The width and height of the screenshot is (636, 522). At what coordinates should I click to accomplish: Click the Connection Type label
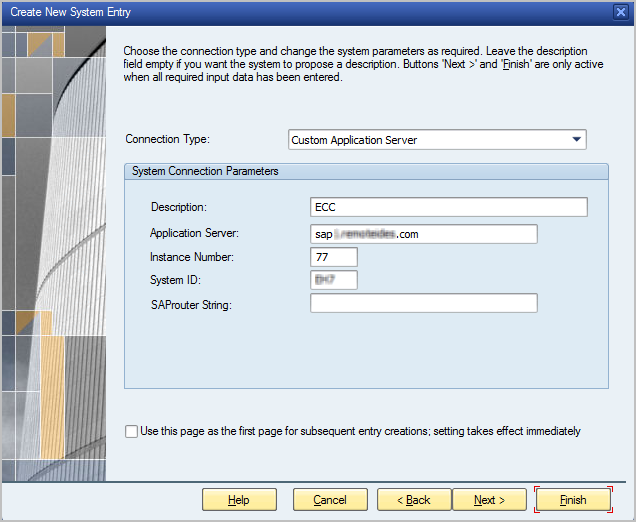[x=167, y=140]
